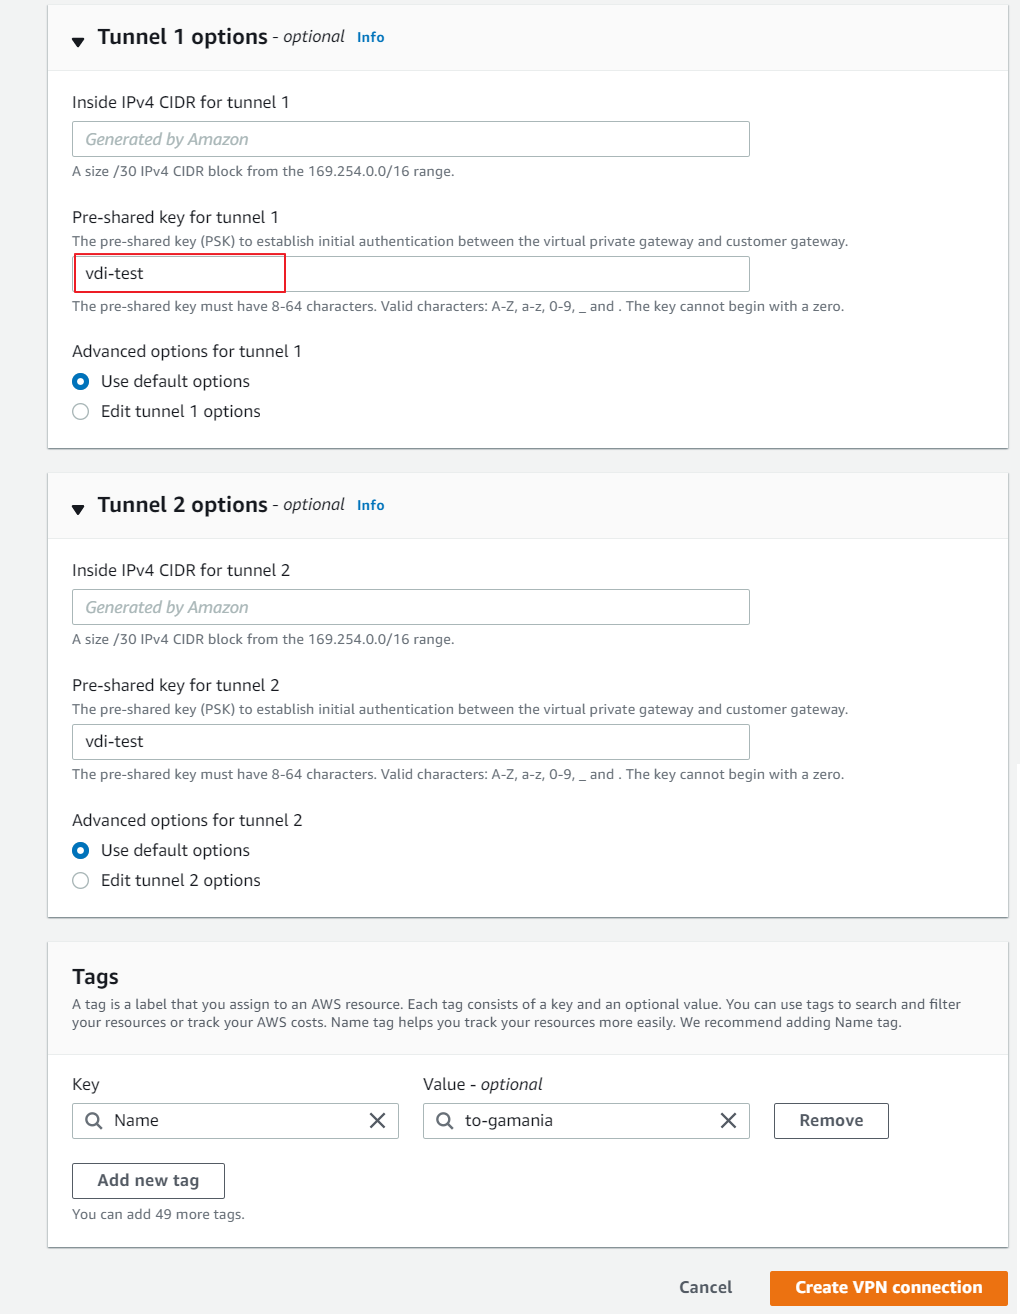The height and width of the screenshot is (1314, 1020).
Task: Cancel the VPN connection creation
Action: [x=705, y=1287]
